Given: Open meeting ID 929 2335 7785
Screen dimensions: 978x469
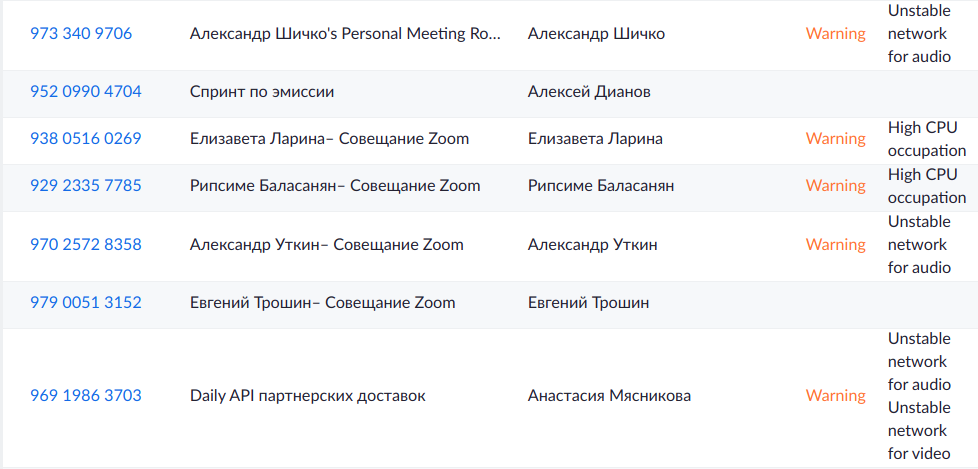Looking at the screenshot, I should pos(85,186).
